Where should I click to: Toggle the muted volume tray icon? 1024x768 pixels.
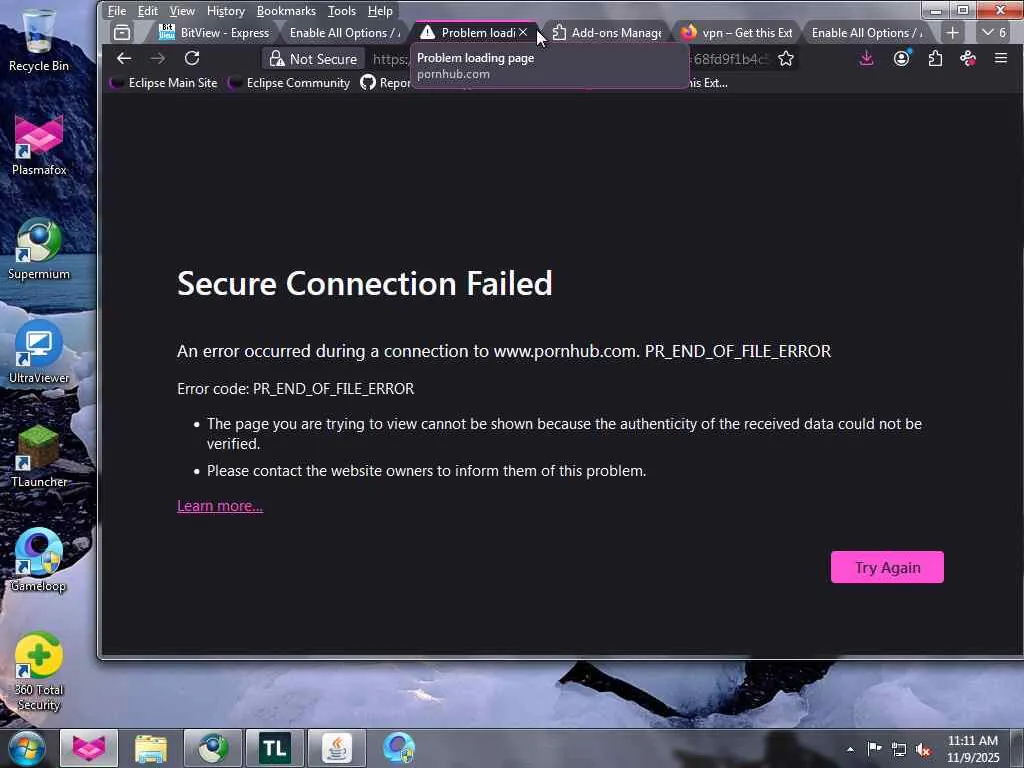(923, 749)
